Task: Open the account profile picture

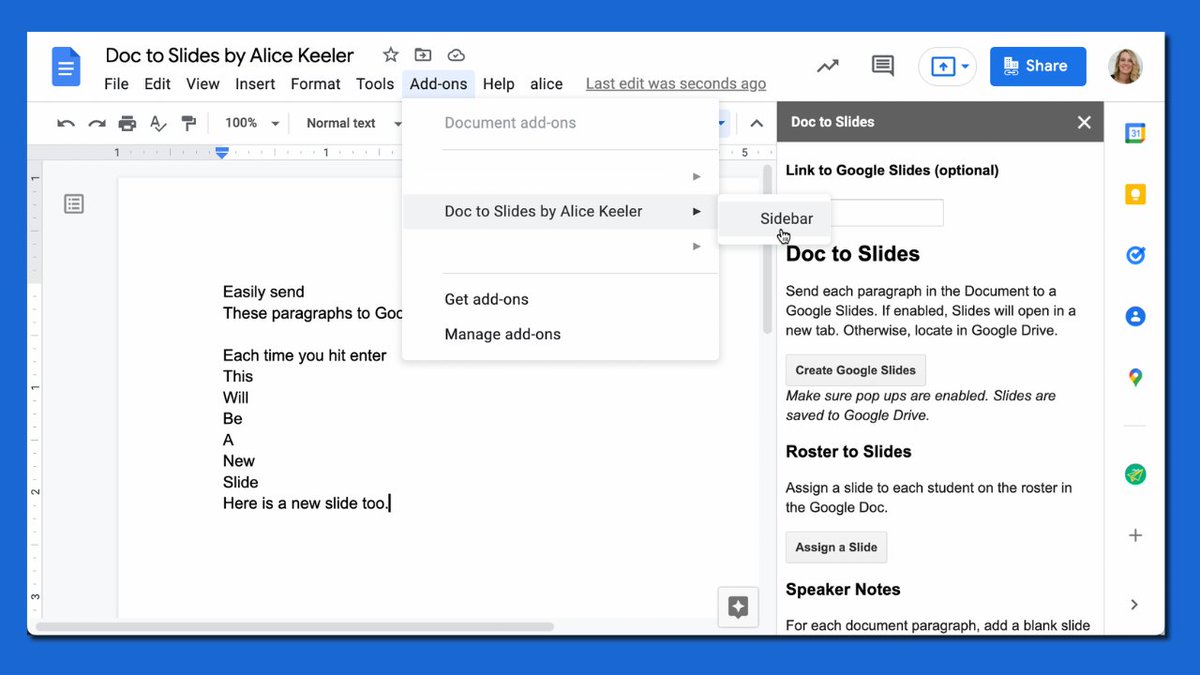Action: pyautogui.click(x=1125, y=66)
